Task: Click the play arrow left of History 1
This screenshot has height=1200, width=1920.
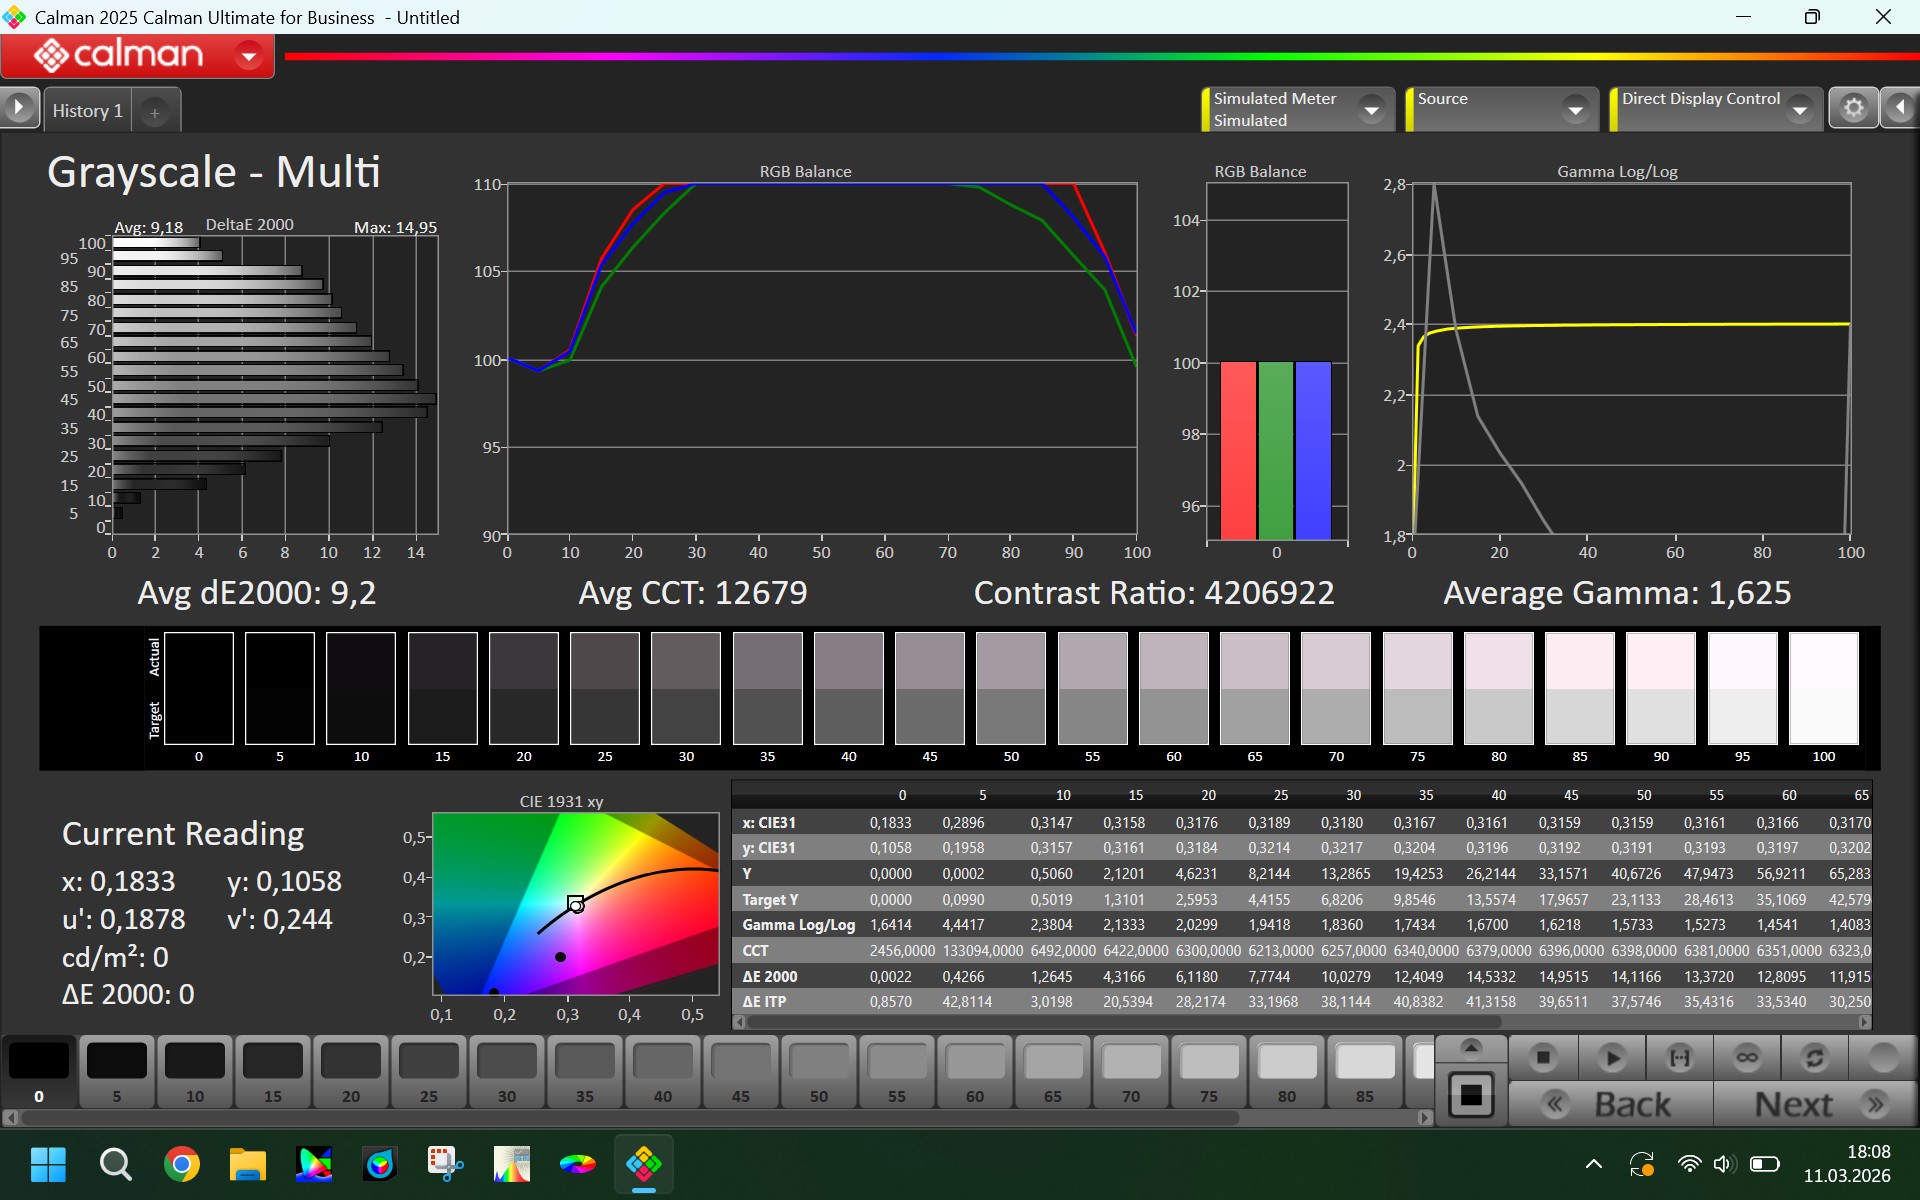Action: point(19,108)
